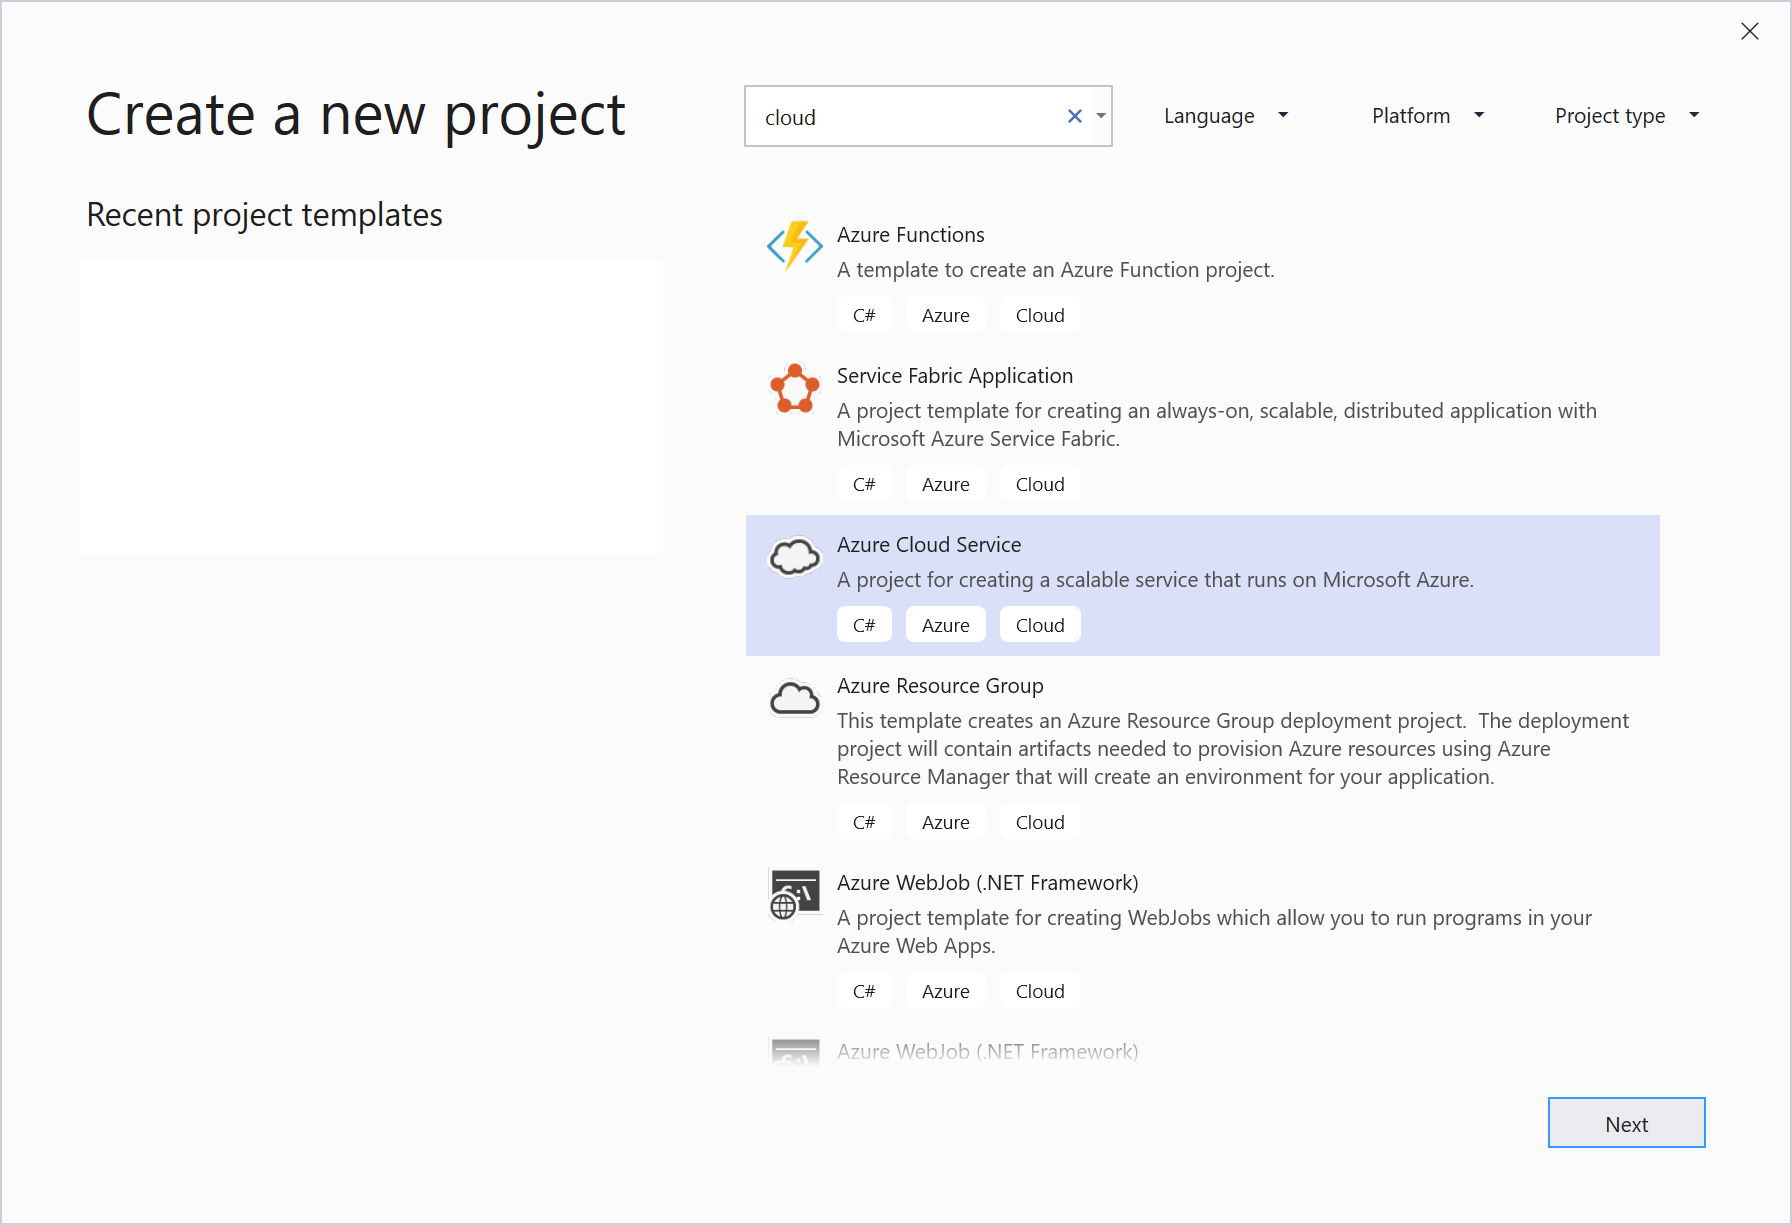Open the Language filter dropdown
Image resolution: width=1792 pixels, height=1225 pixels.
click(x=1224, y=116)
